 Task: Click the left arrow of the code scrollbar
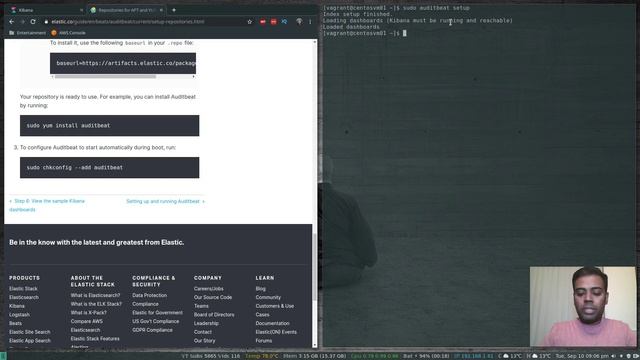[52, 76]
